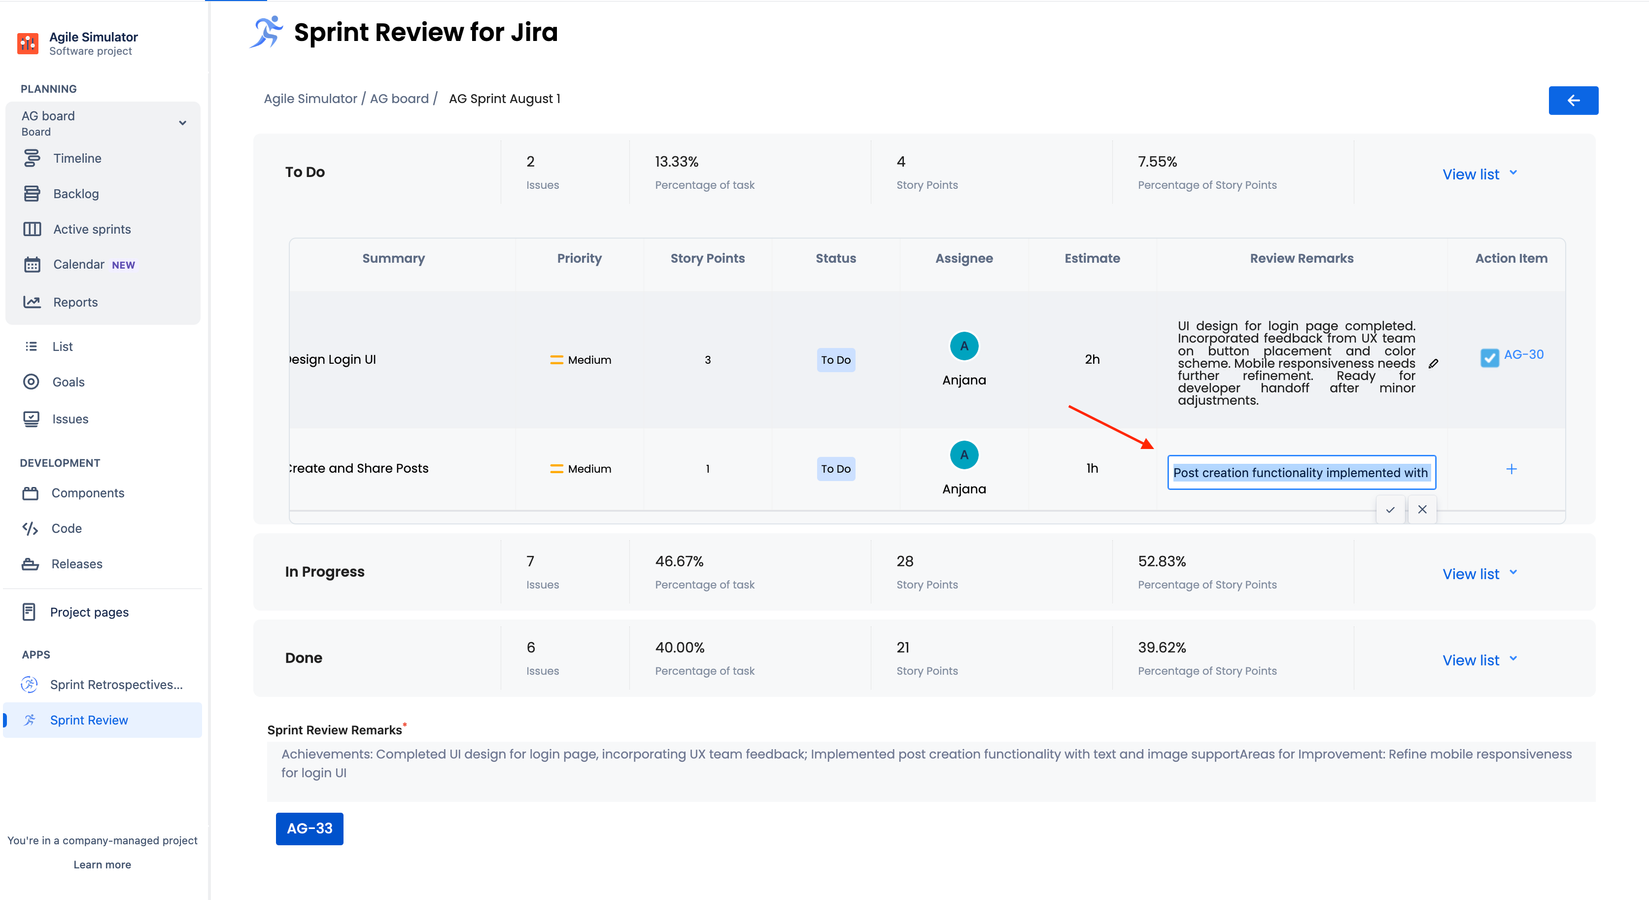Toggle the AG-30 action item checkbox

[1489, 358]
